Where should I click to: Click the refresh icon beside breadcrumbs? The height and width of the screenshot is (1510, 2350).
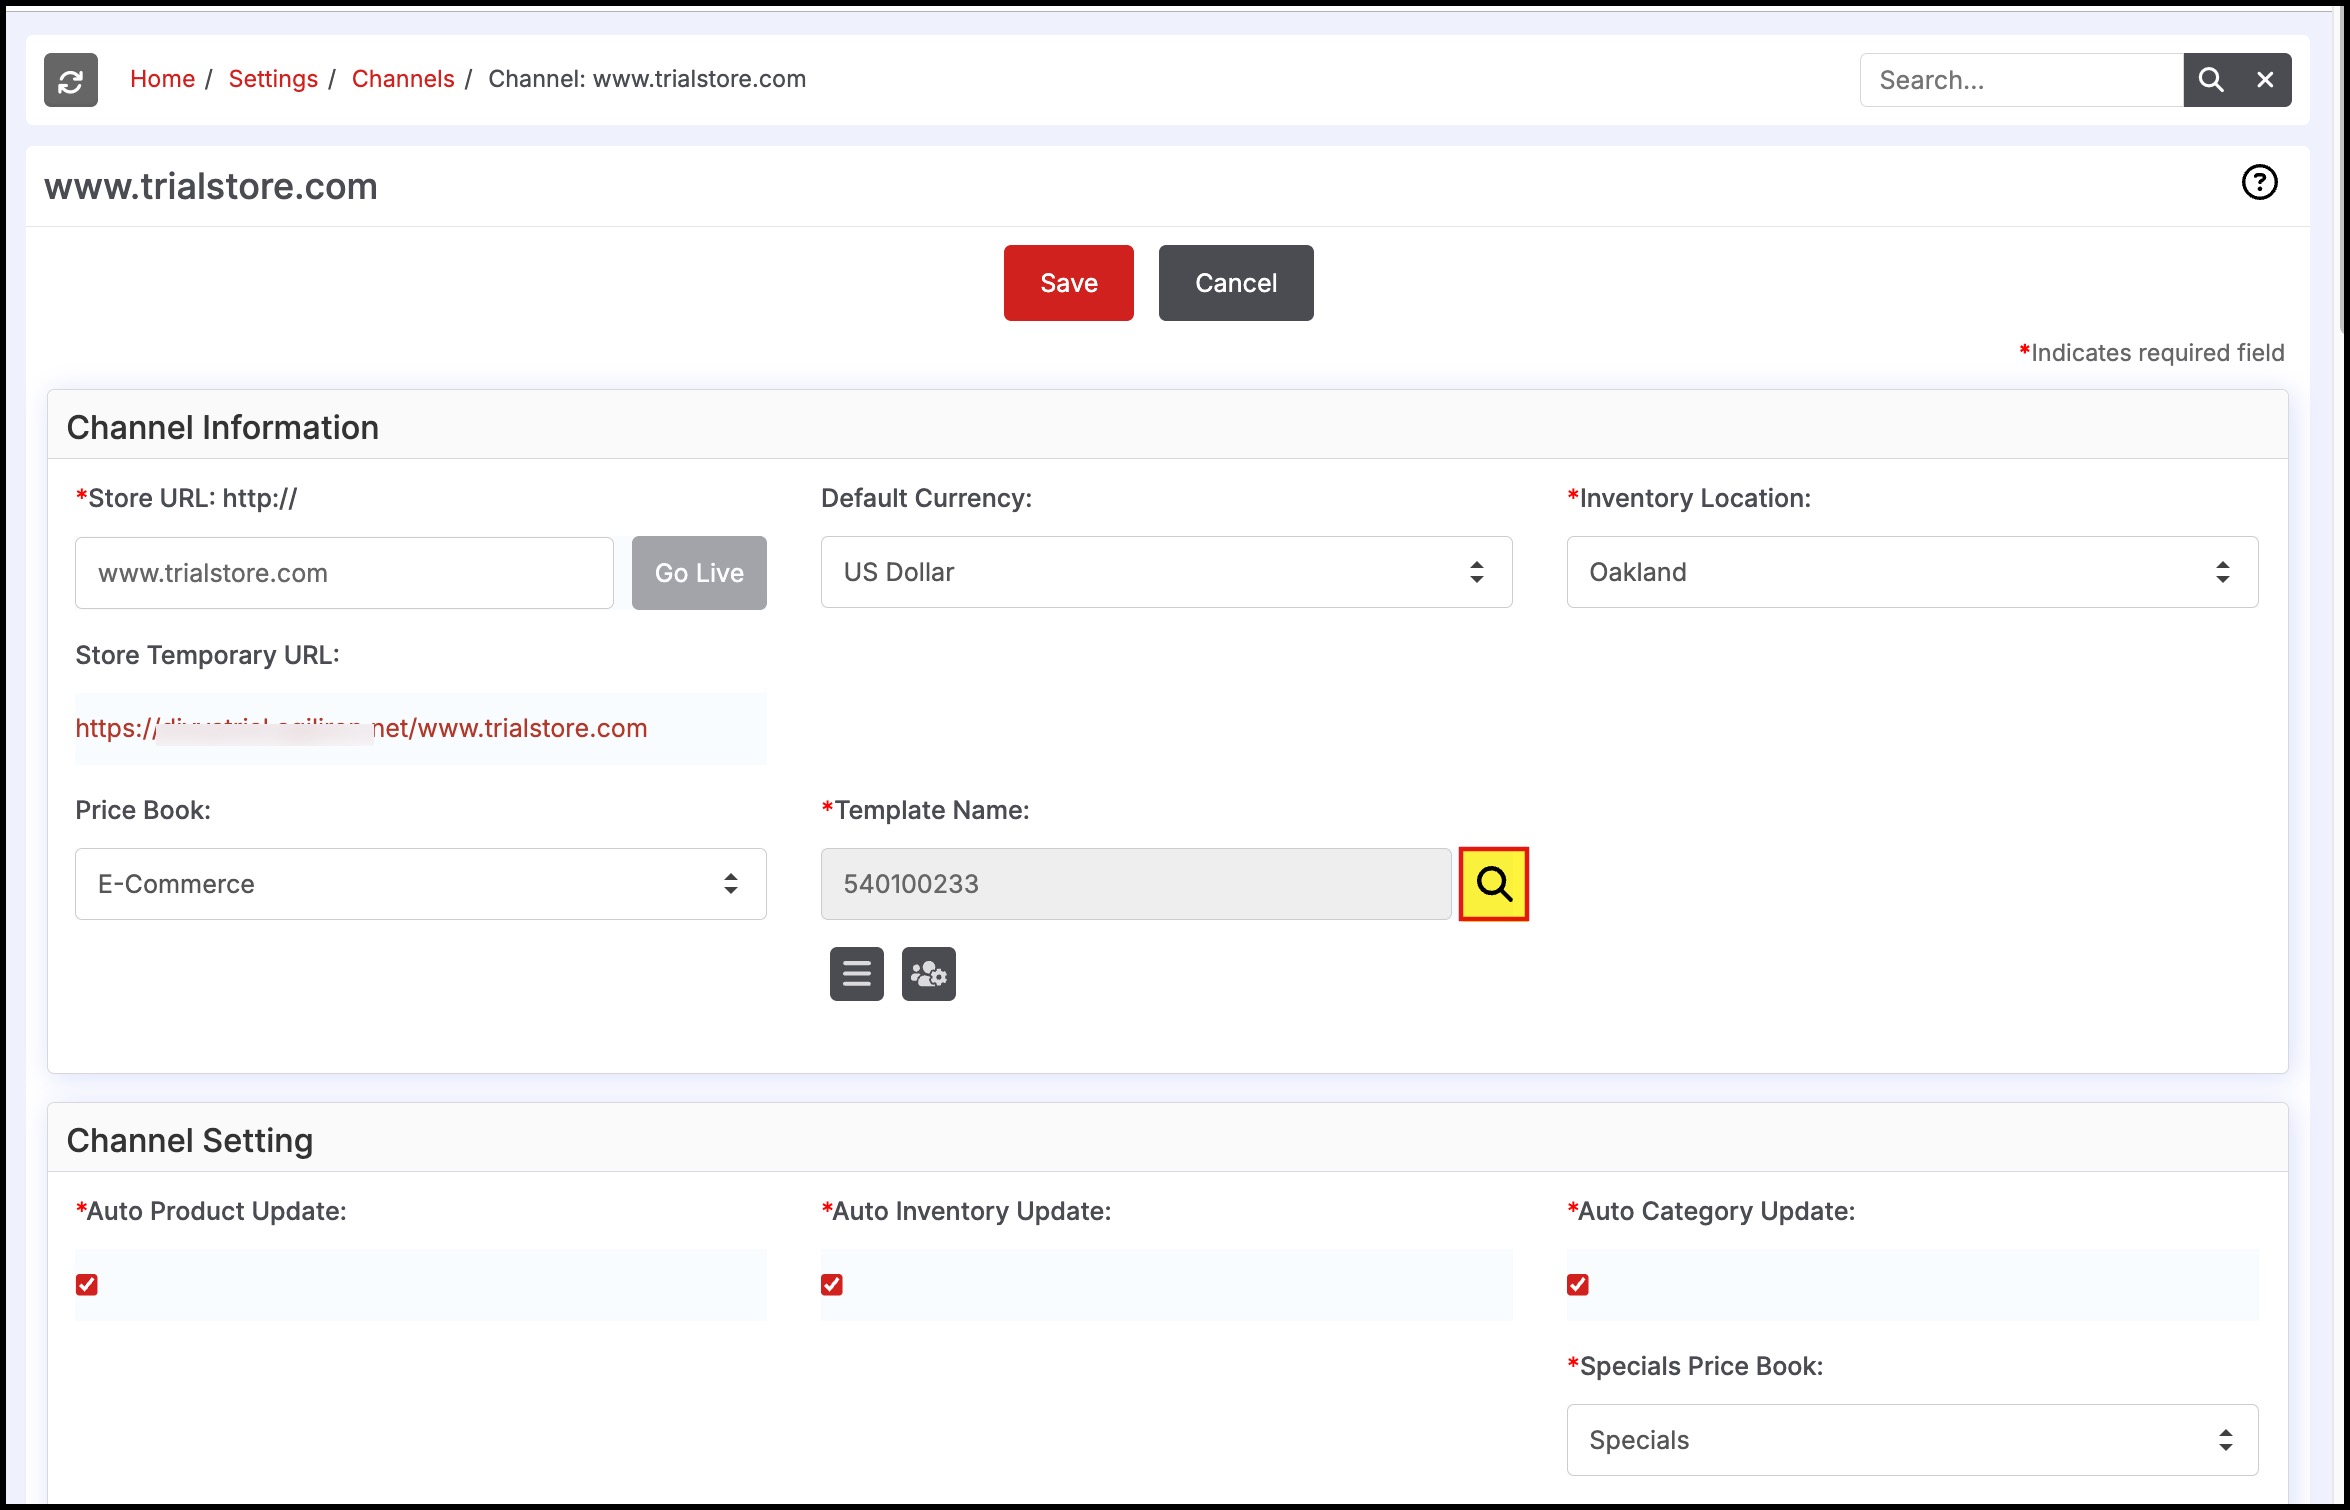click(70, 80)
